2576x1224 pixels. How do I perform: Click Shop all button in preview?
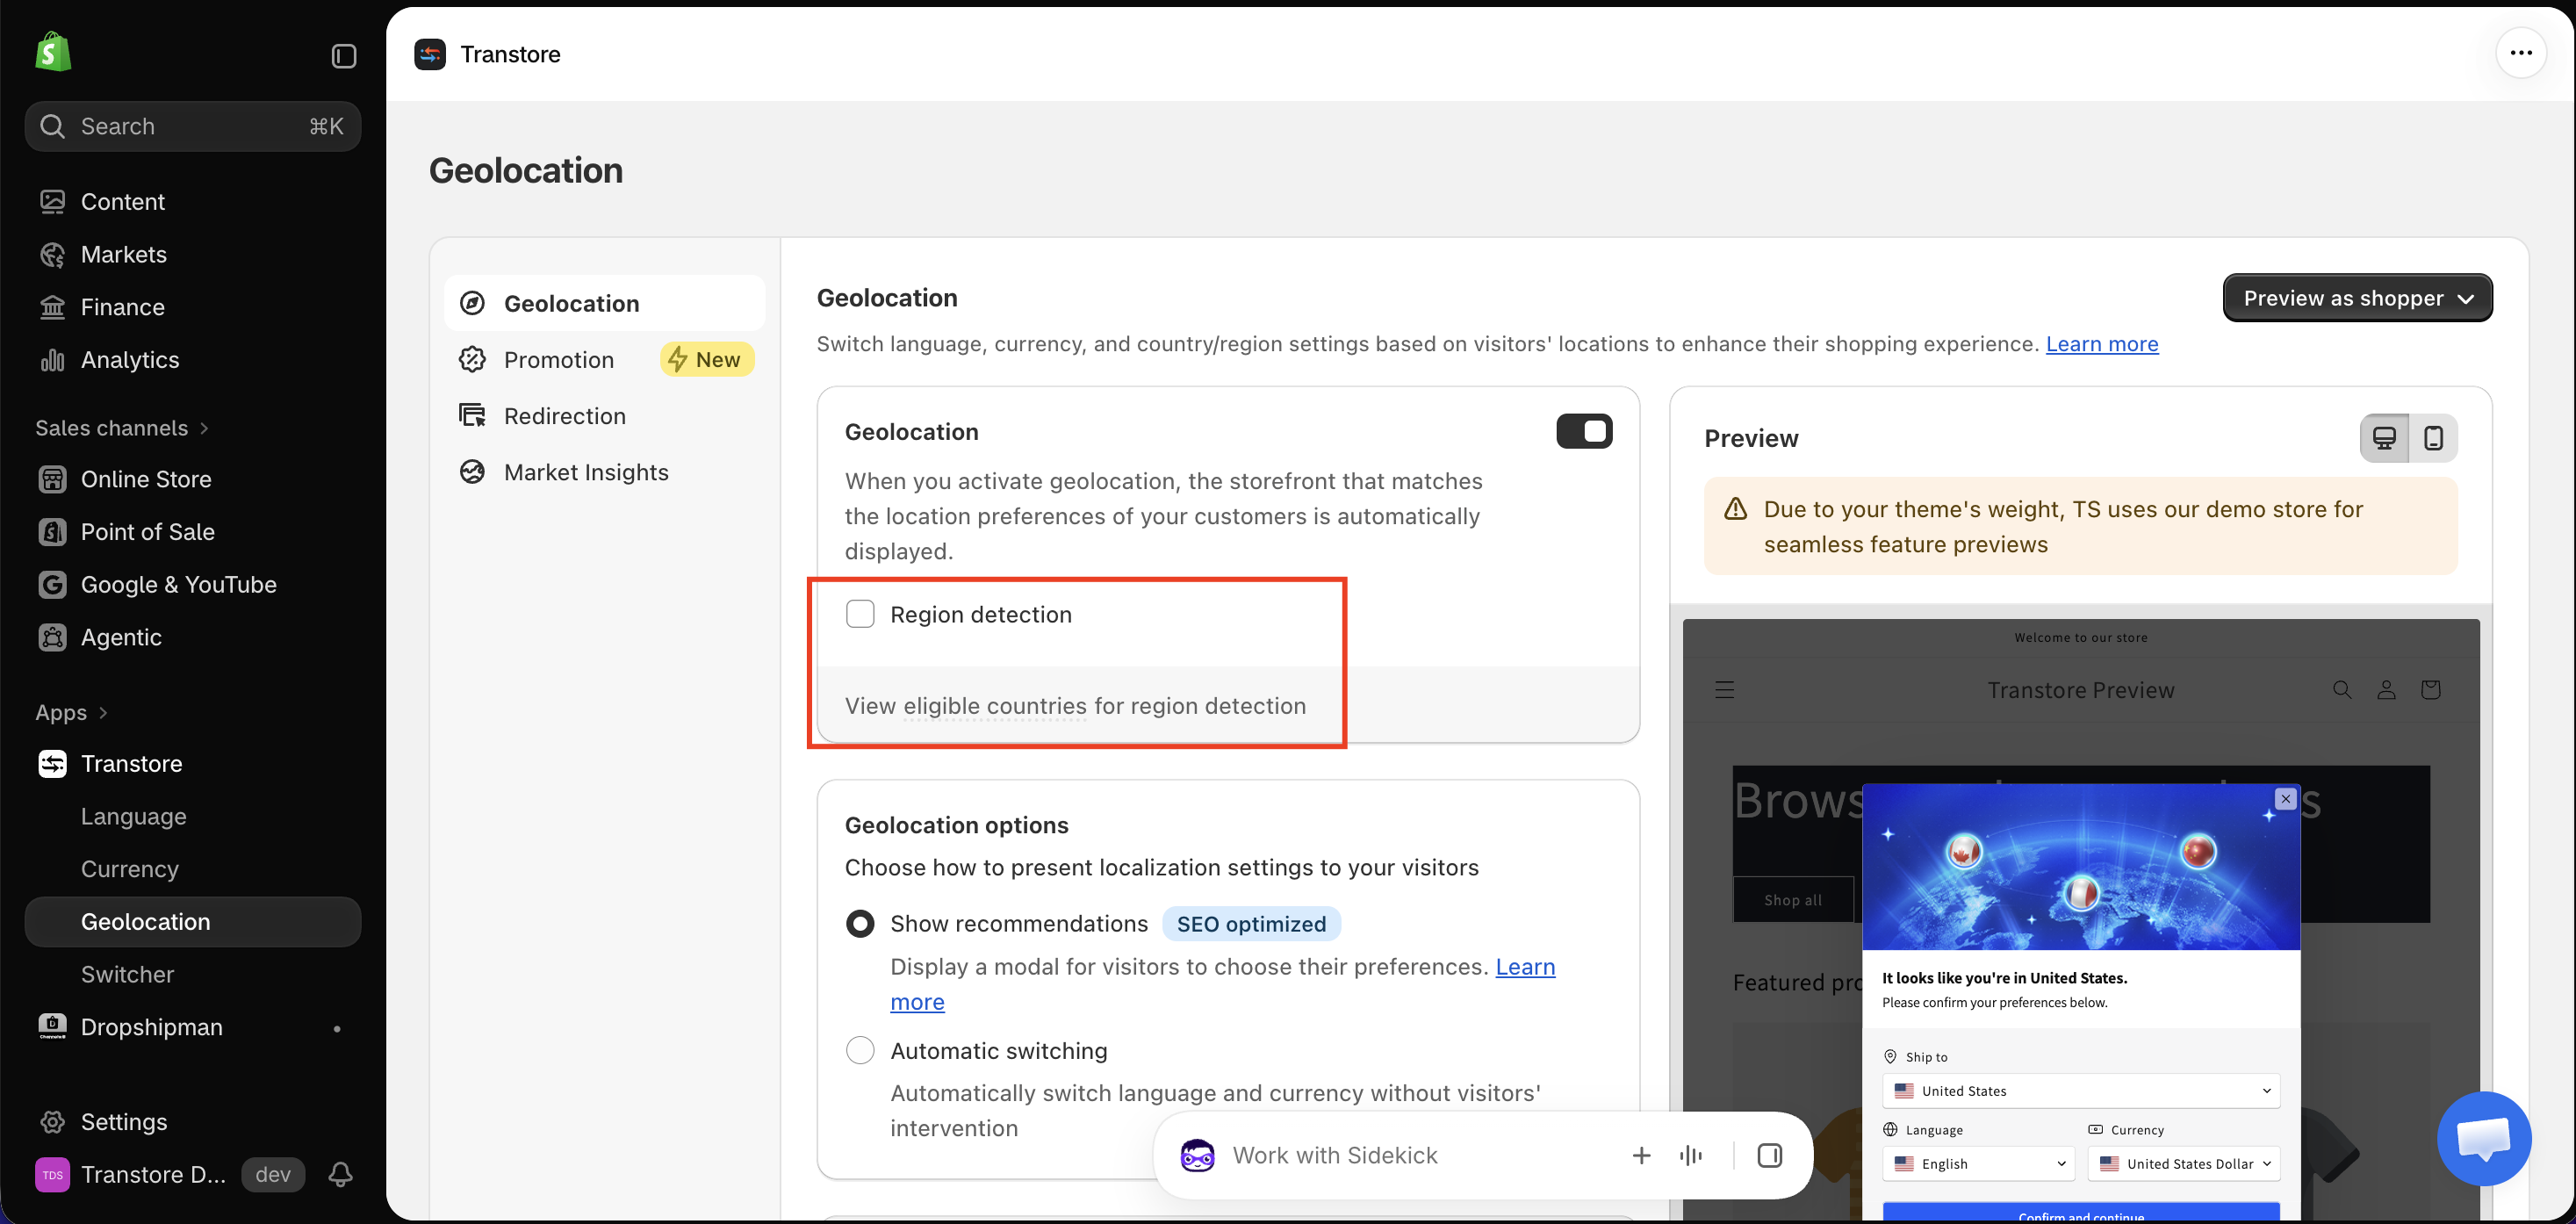[1792, 900]
